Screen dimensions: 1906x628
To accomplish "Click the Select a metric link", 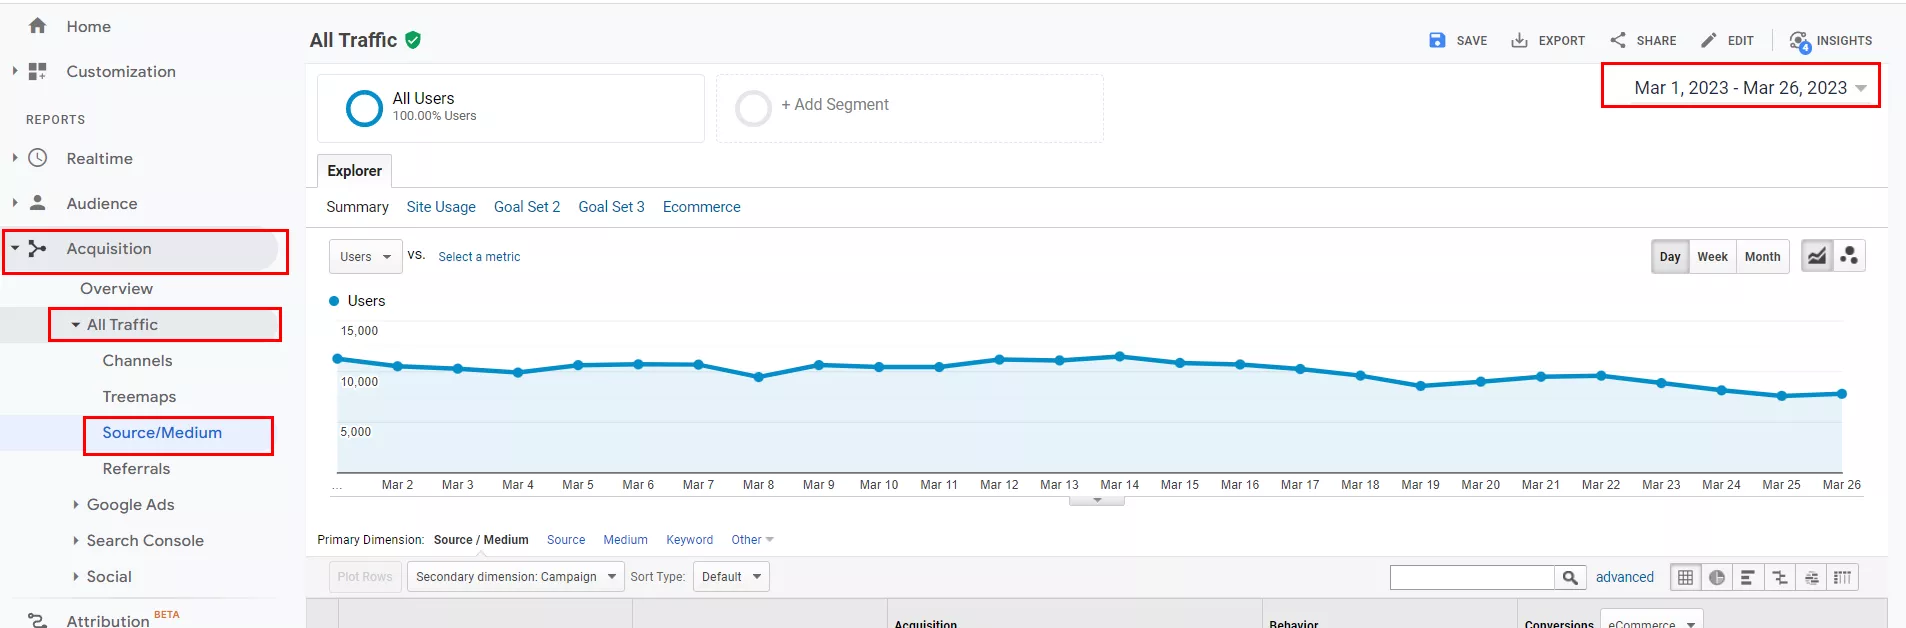I will (x=479, y=257).
